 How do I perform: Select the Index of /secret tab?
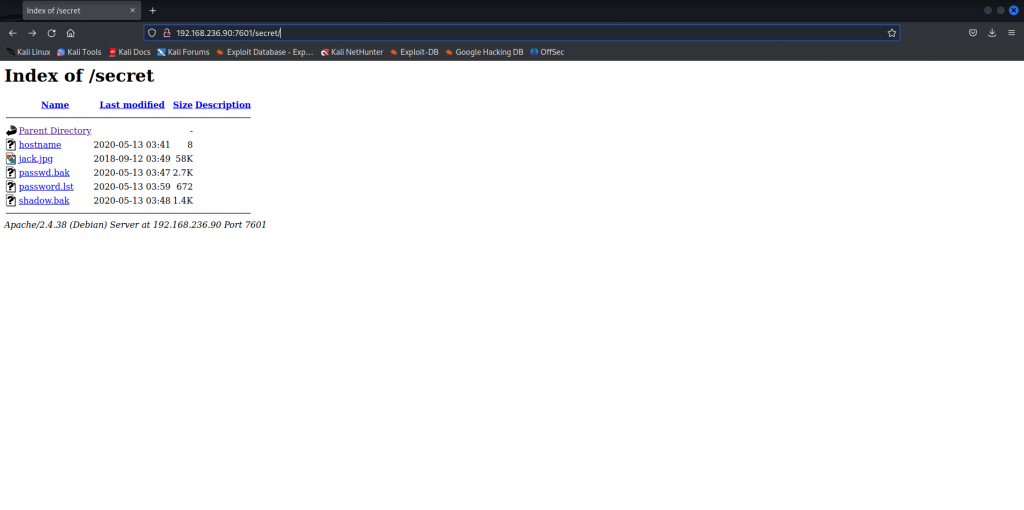[x=82, y=10]
